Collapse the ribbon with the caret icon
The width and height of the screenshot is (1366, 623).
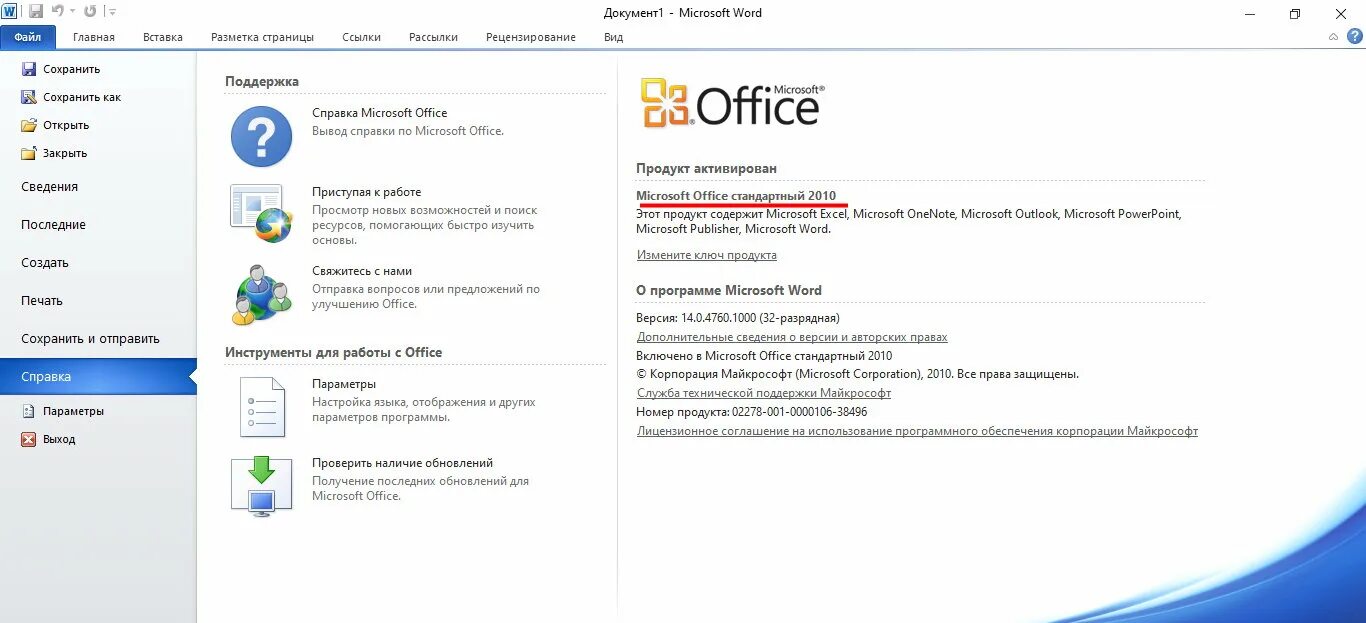(1334, 37)
